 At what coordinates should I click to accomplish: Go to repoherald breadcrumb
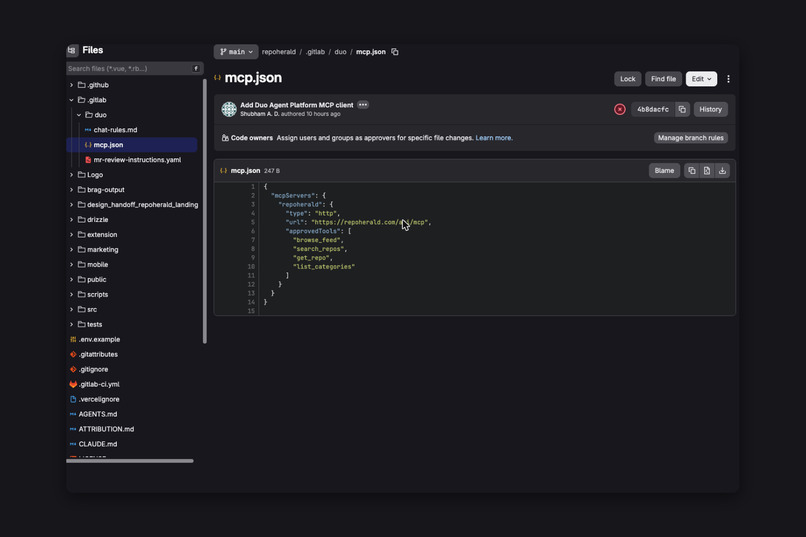279,52
